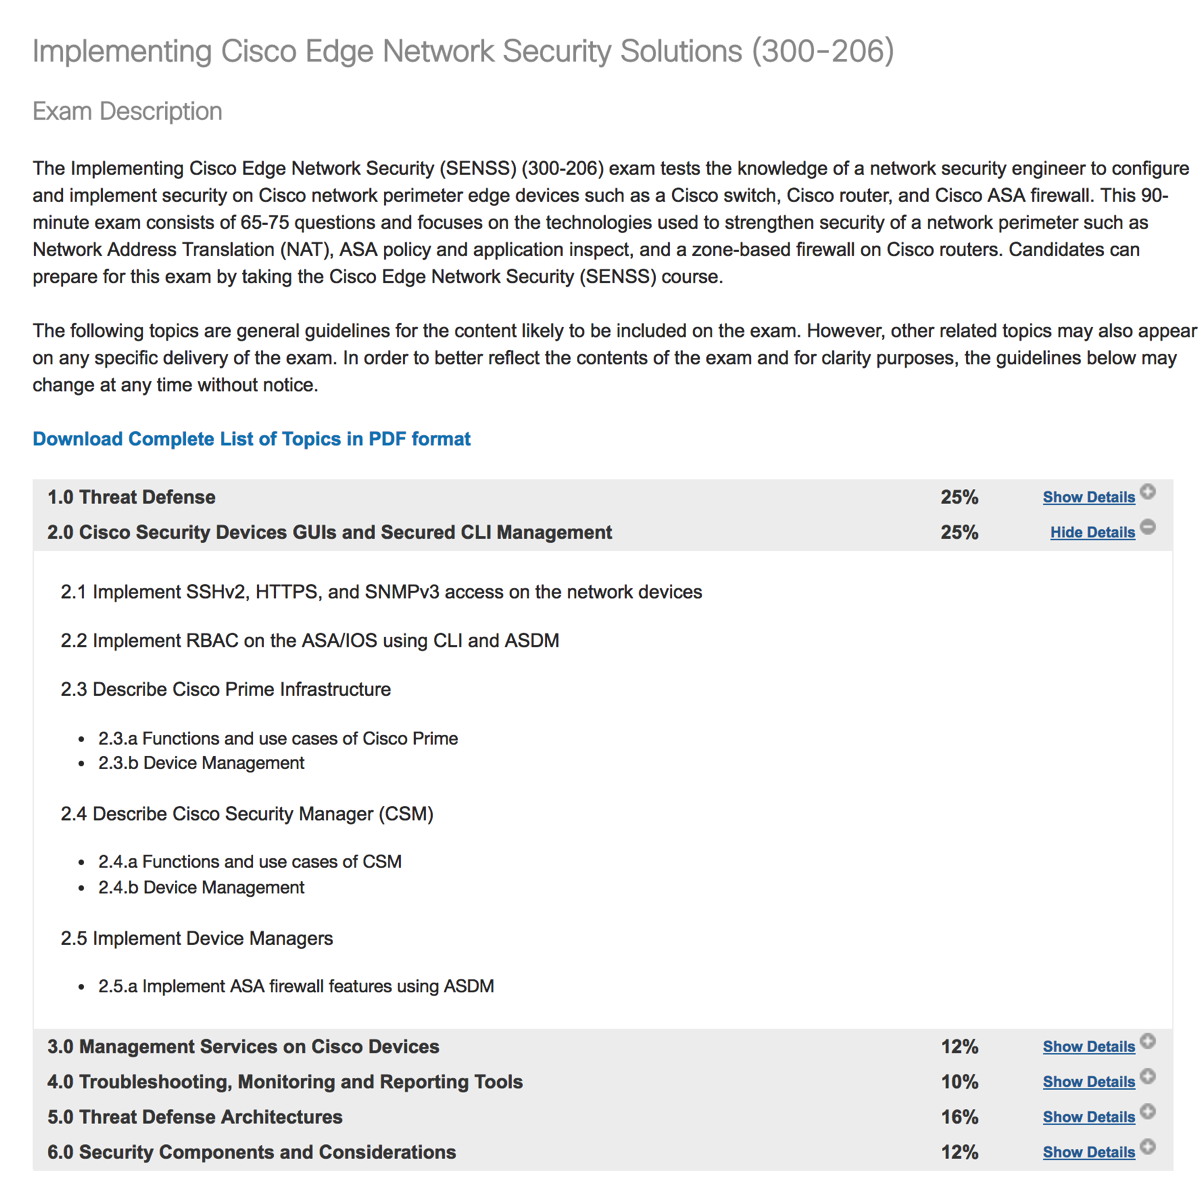Screen dimensions: 1198x1190
Task: Click minus icon beside Security Devices GUIs row
Action: pyautogui.click(x=1149, y=527)
